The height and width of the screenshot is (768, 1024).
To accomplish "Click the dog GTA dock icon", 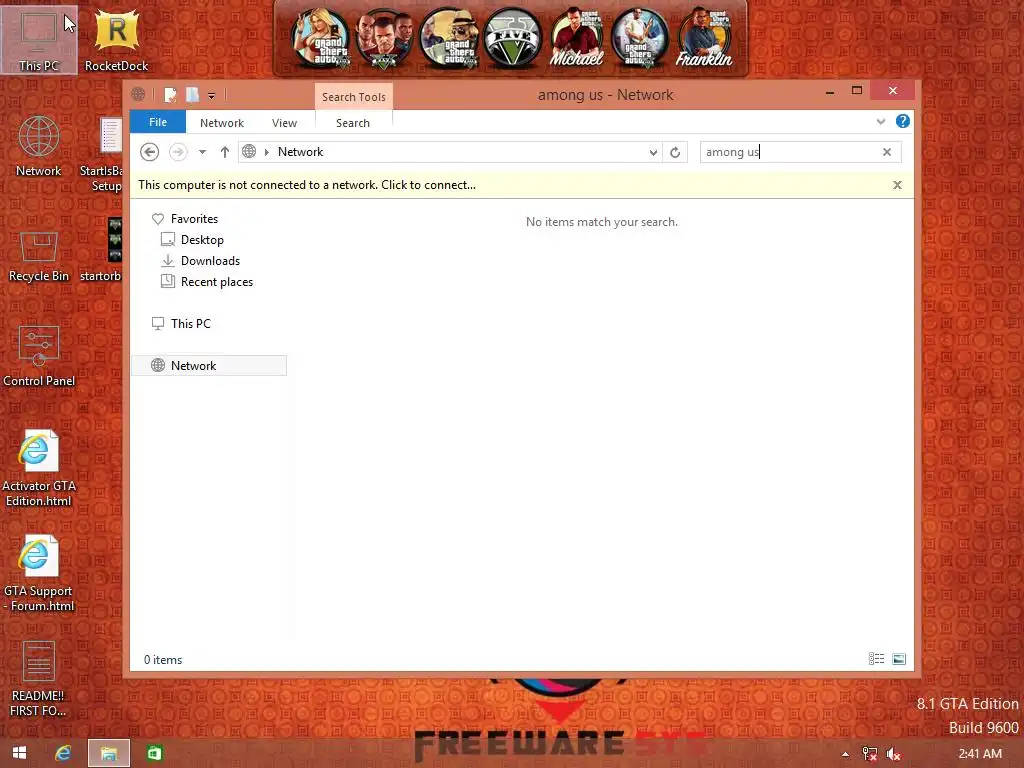I will point(449,38).
